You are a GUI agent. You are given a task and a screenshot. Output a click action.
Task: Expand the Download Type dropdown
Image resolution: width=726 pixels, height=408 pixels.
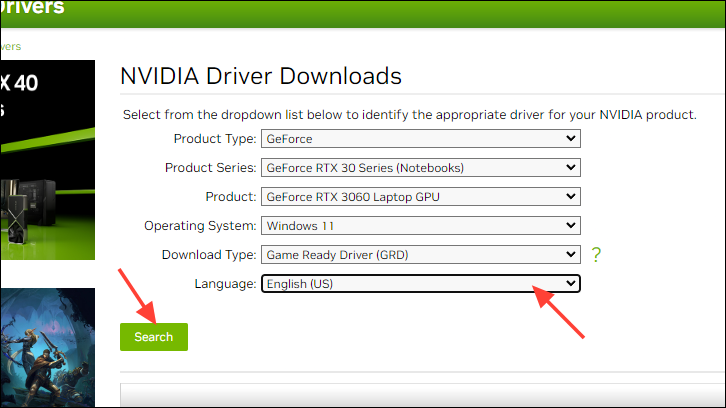click(x=420, y=255)
